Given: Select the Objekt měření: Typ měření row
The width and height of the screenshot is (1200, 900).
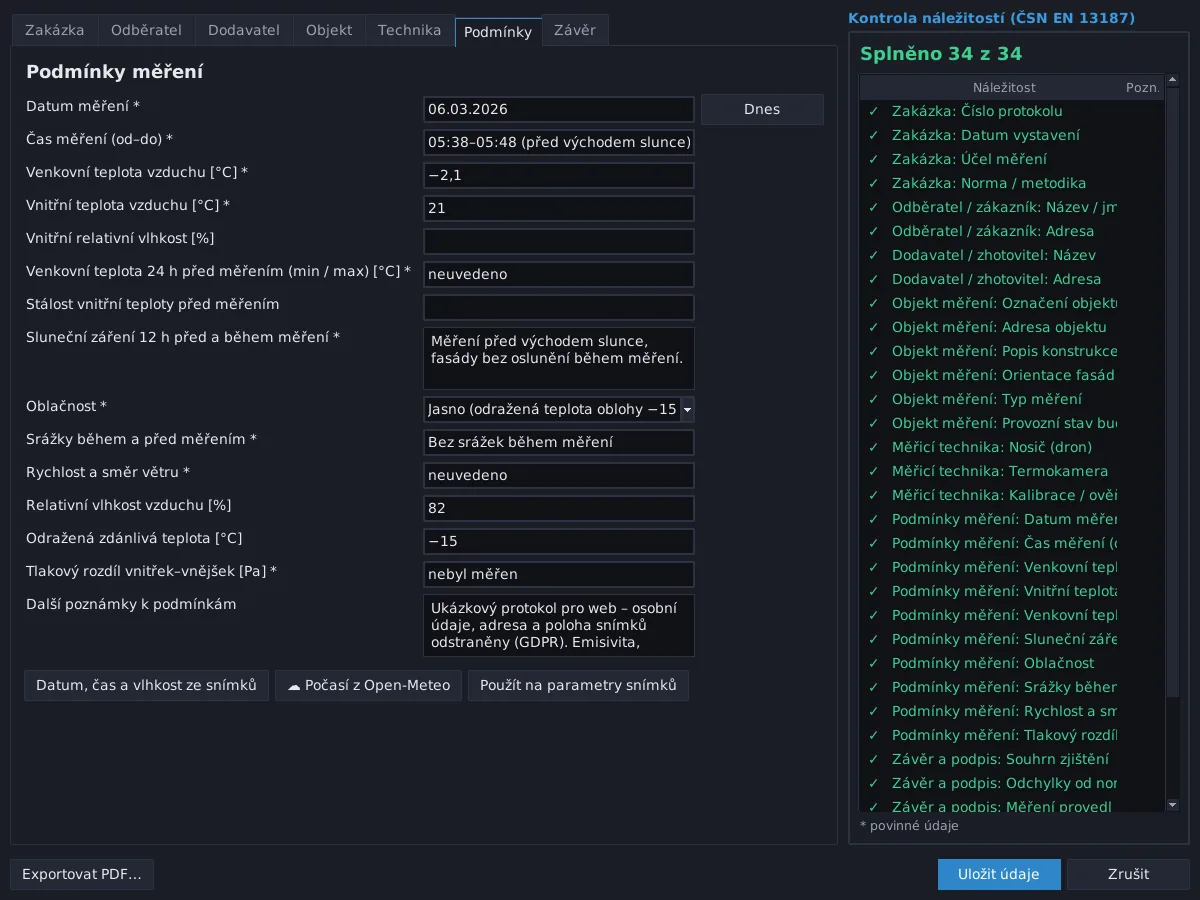Looking at the screenshot, I should click(1012, 399).
